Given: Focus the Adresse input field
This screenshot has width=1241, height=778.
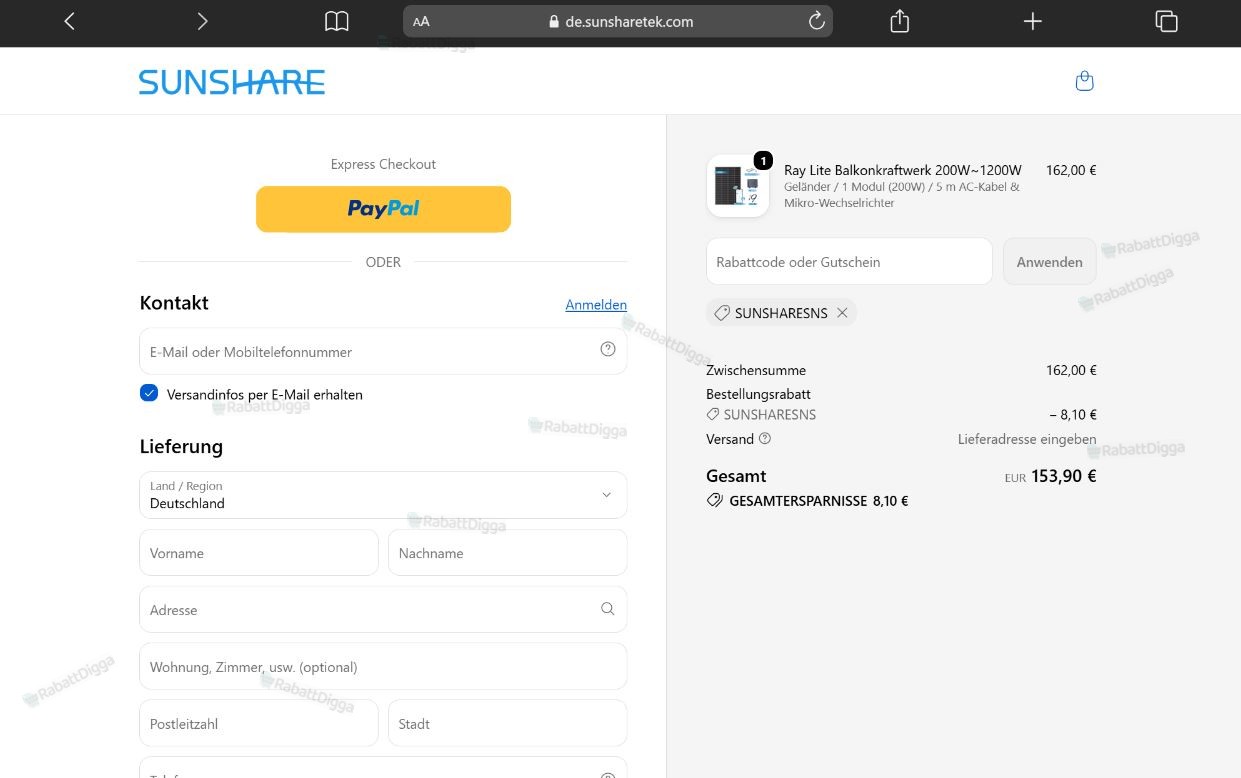Looking at the screenshot, I should click(383, 610).
